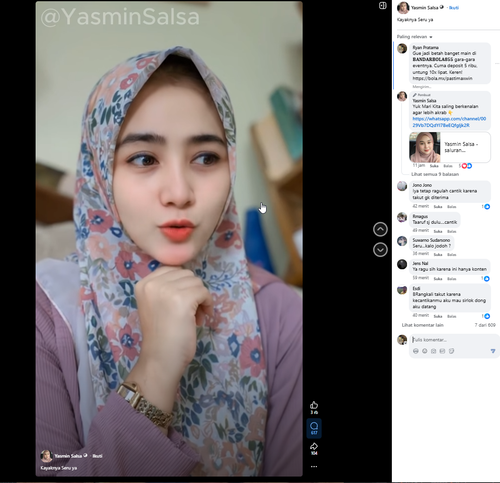Go to the next reel with down chevron
Screen dimensions: 500x483
380,250
